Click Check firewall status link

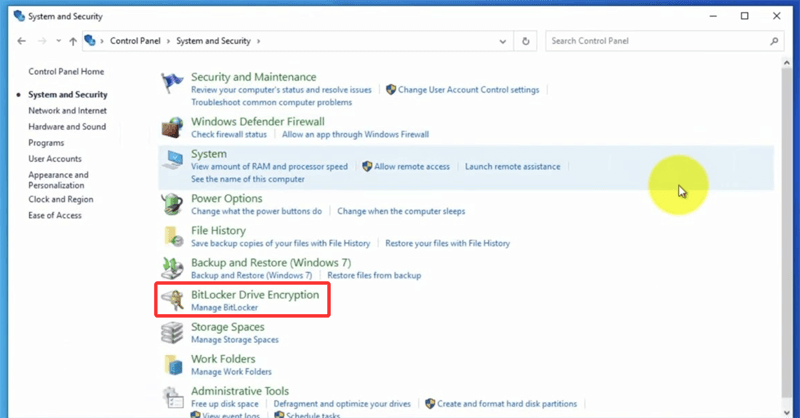[x=229, y=135]
